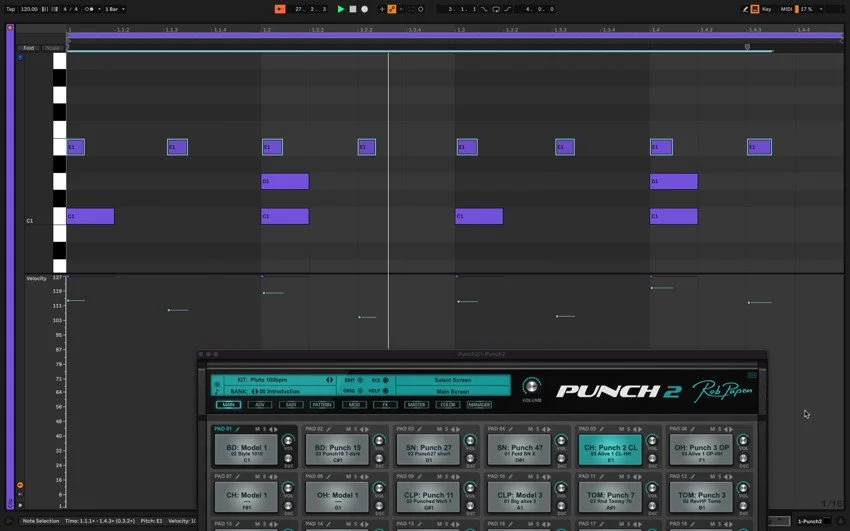850x531 pixels.
Task: Switch to the MOD tab in Punch 2
Action: (x=354, y=405)
